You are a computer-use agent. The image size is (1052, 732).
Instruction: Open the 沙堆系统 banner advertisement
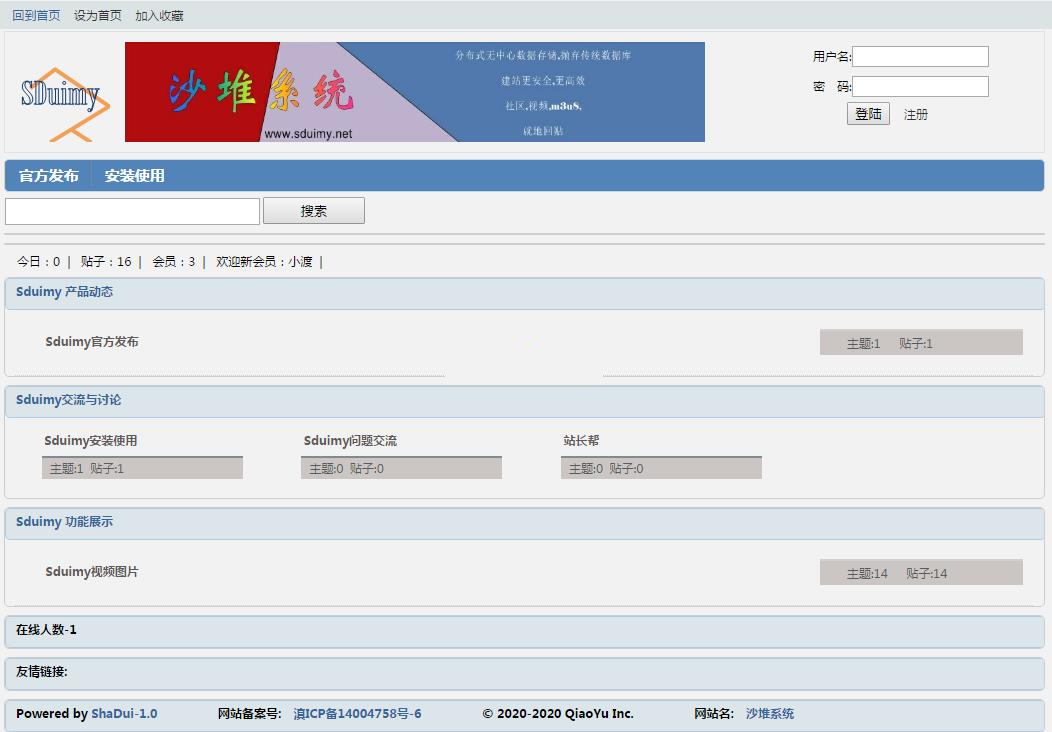click(415, 92)
